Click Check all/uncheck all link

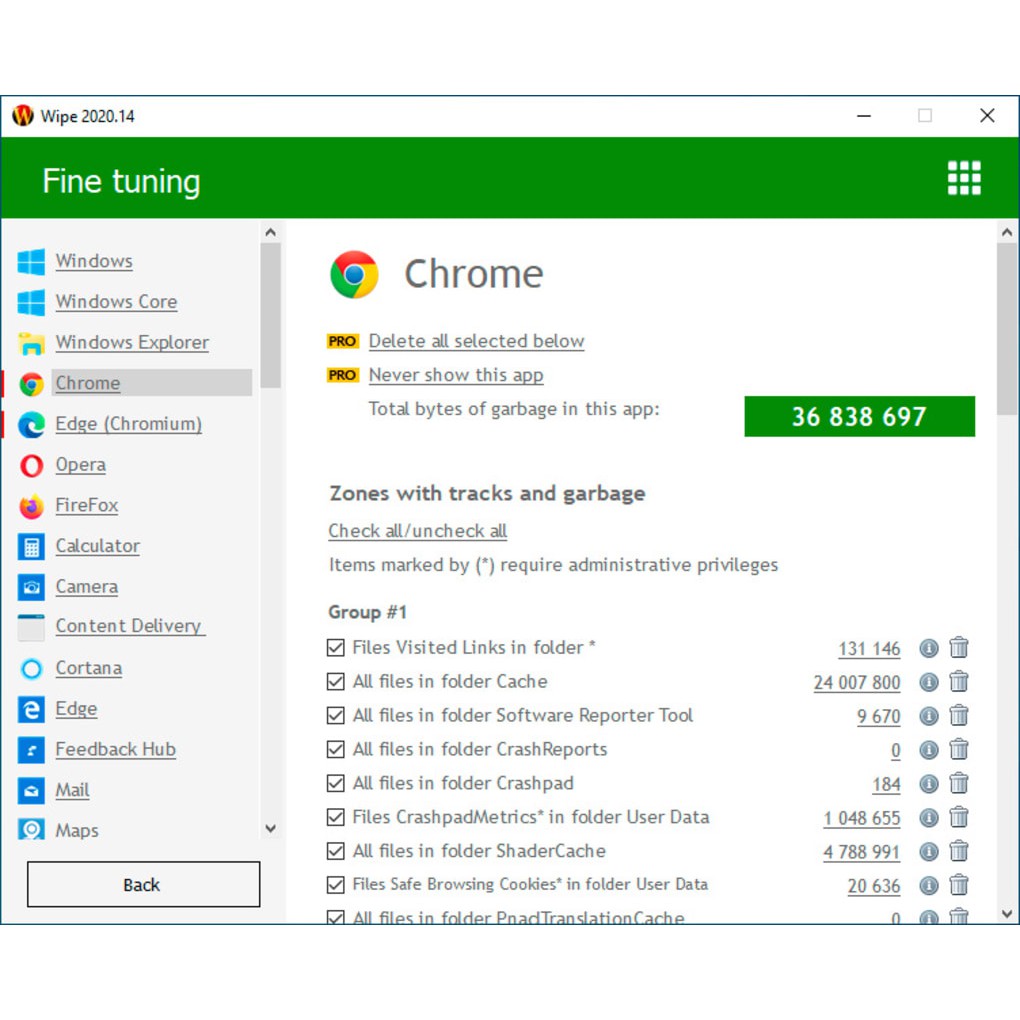(417, 531)
